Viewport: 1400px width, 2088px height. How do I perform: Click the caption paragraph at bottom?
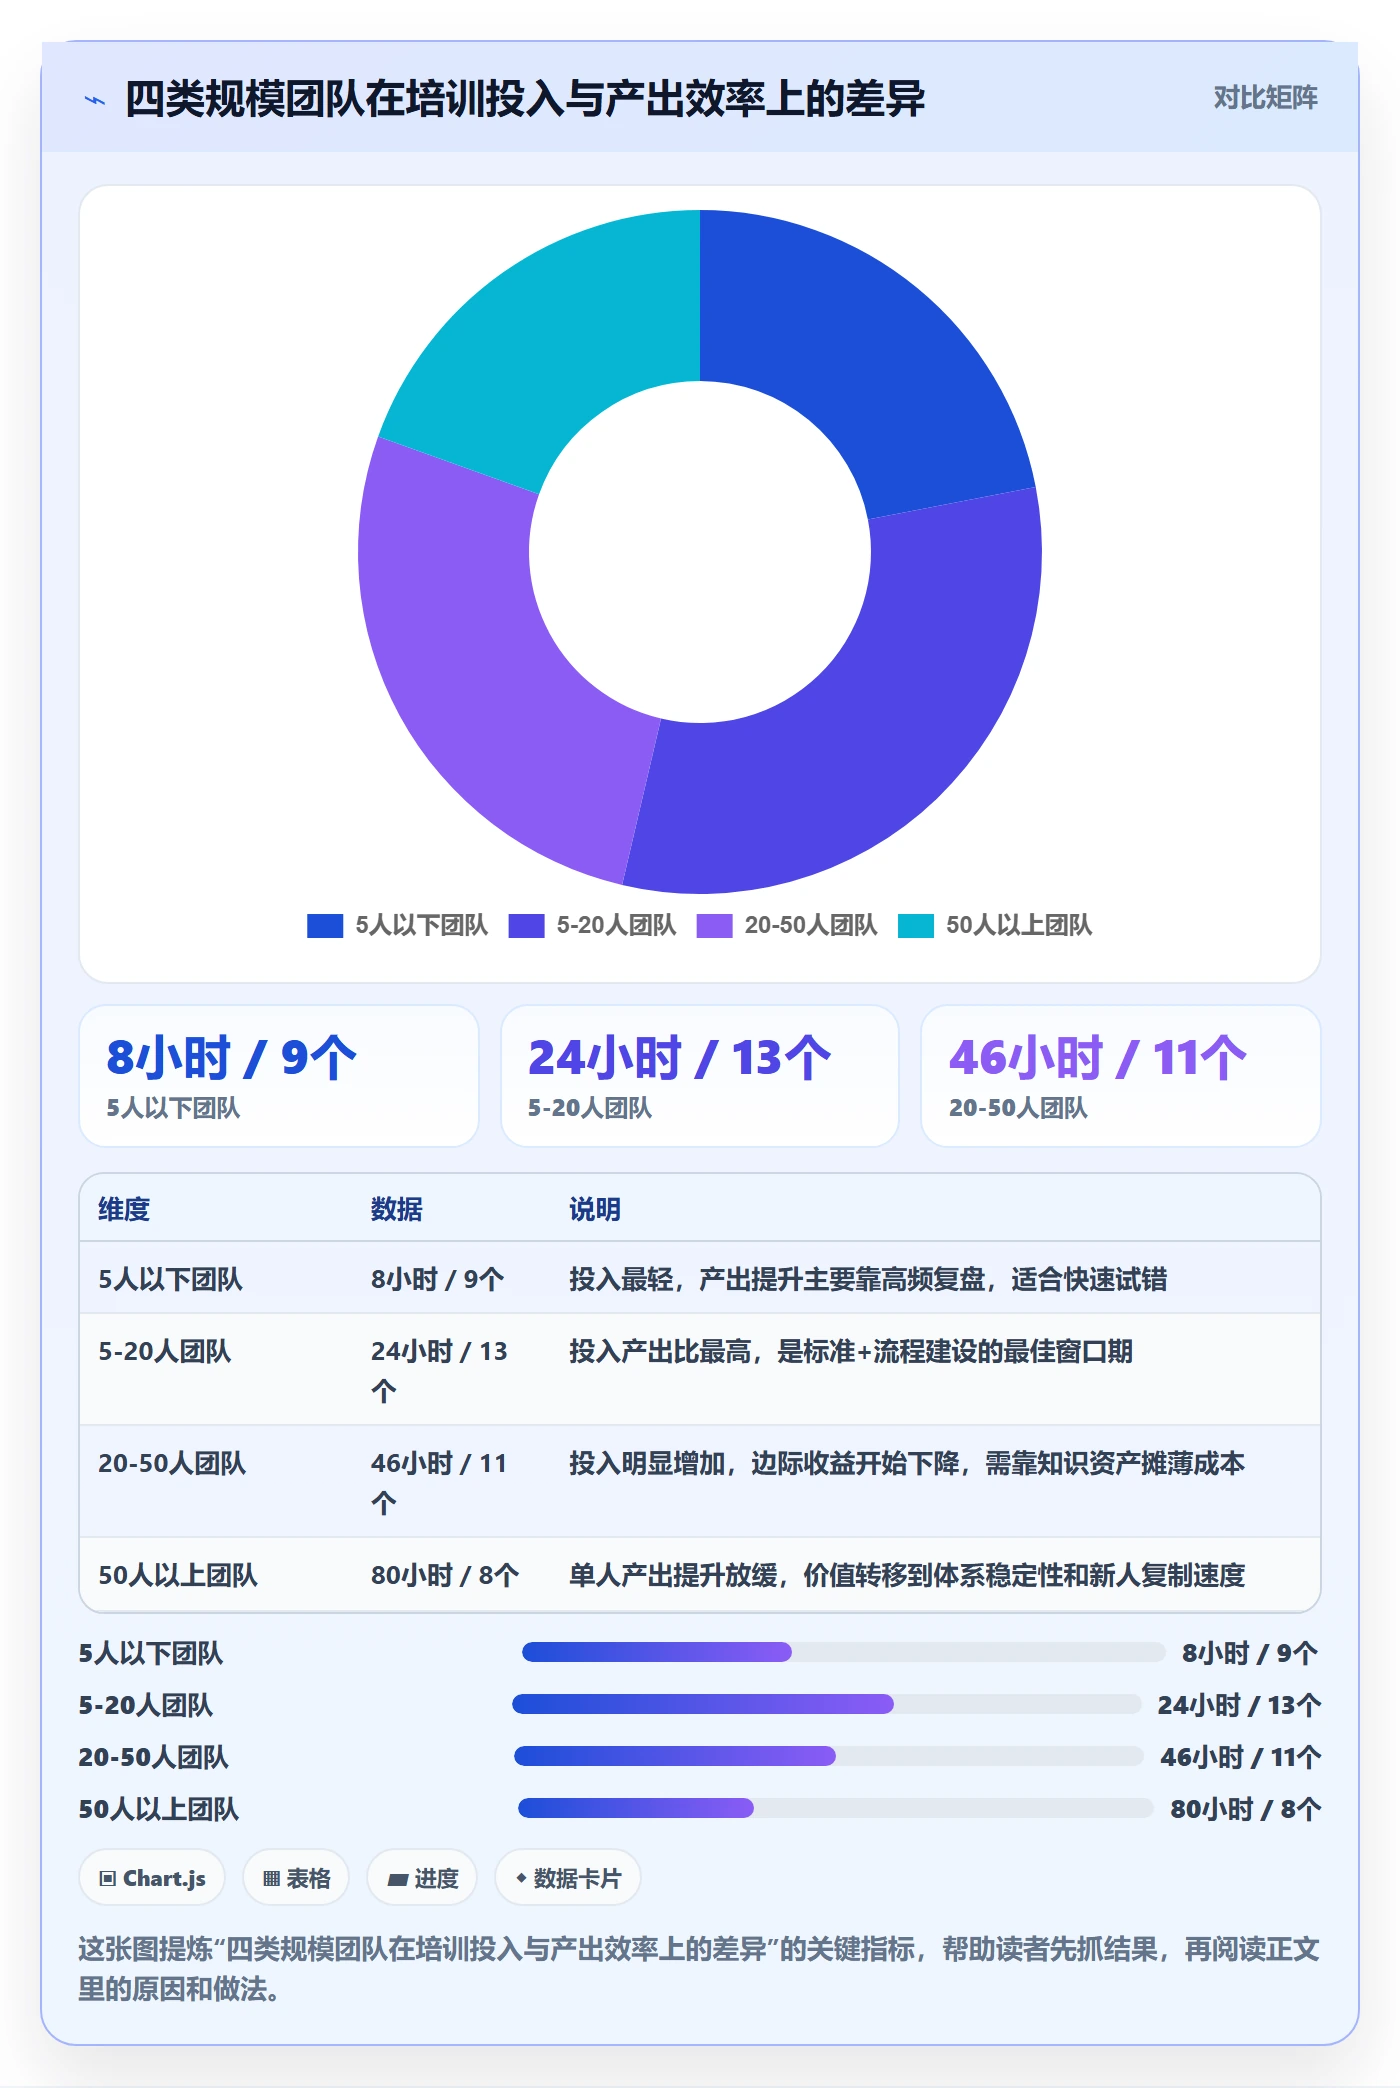[699, 1968]
